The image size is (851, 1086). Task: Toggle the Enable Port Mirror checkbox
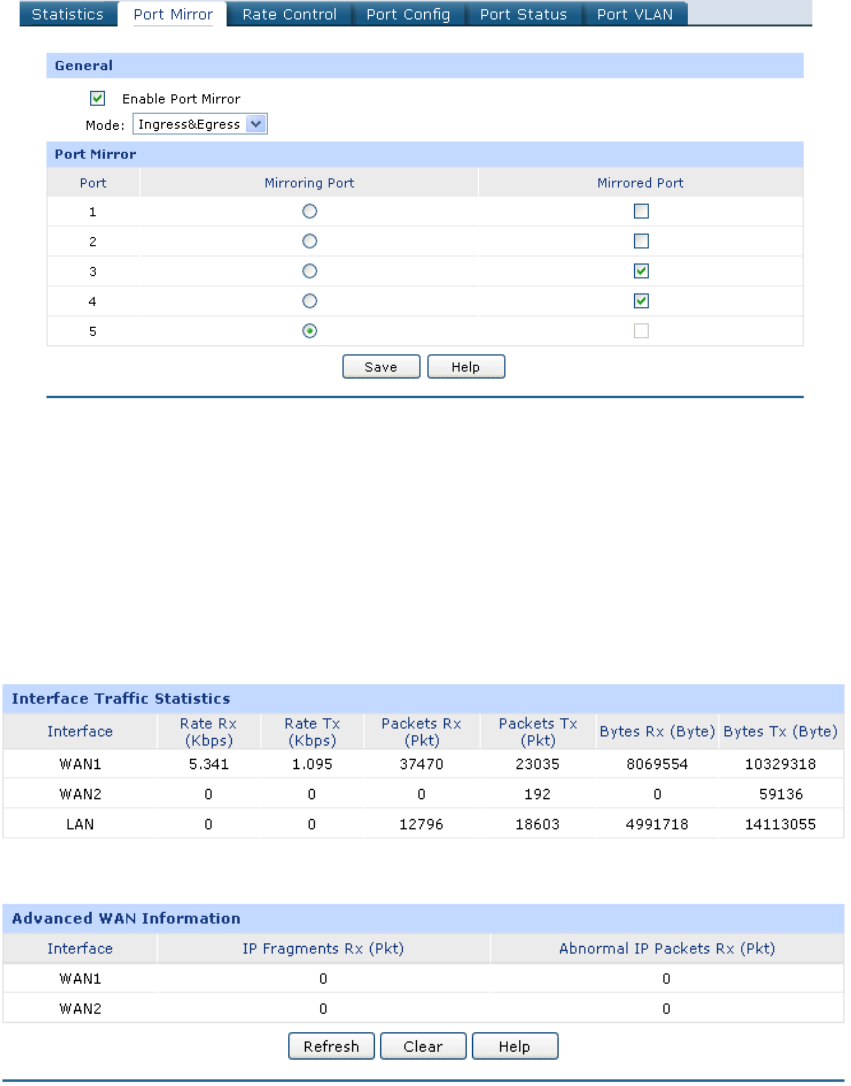[98, 98]
